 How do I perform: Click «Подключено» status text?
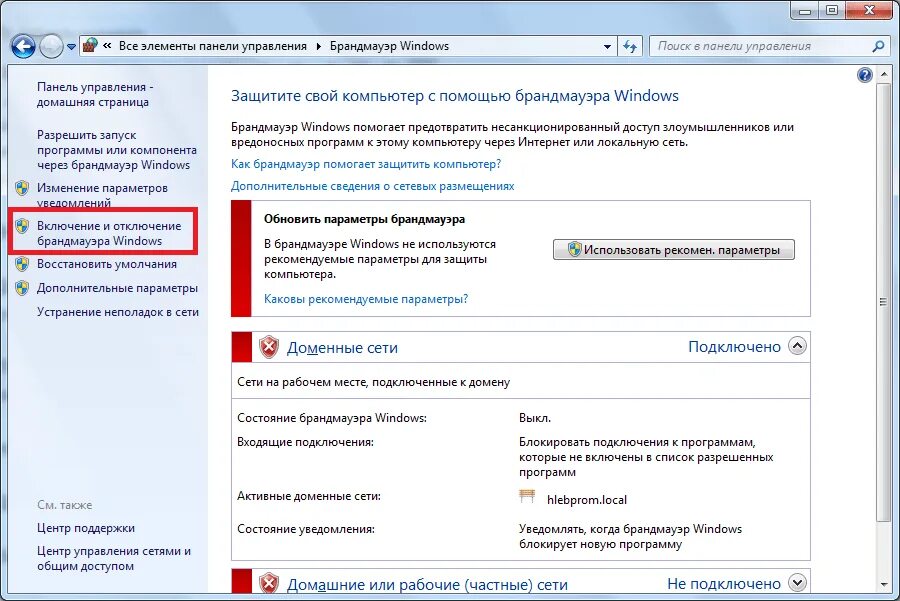(734, 347)
